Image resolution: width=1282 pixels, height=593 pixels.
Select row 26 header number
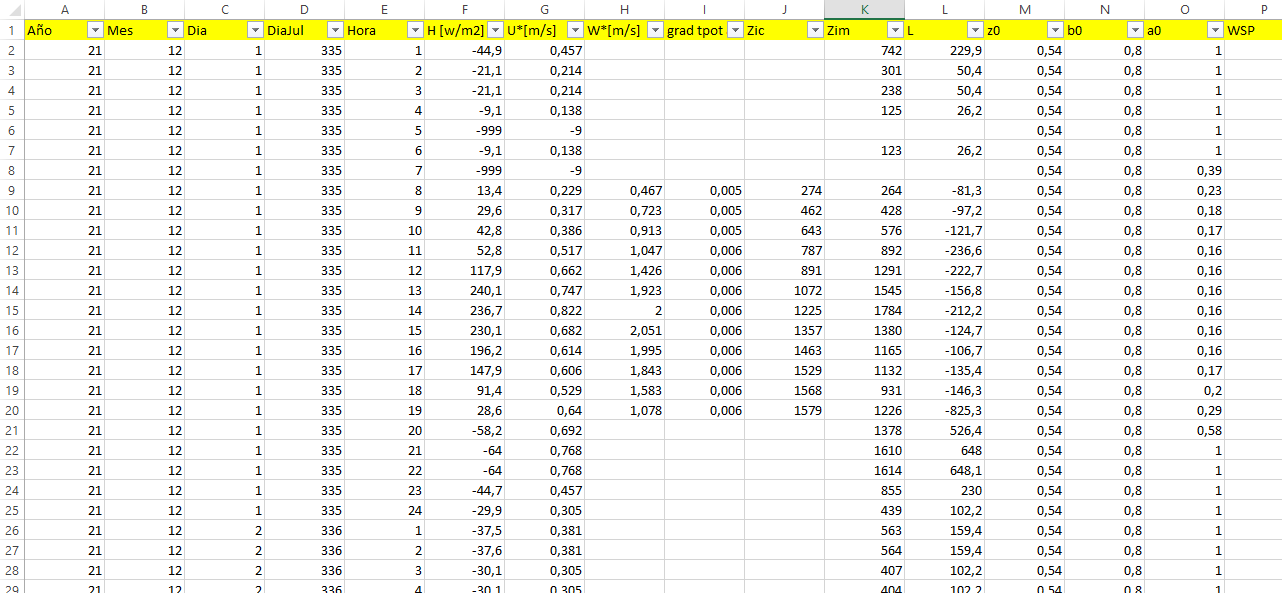tap(11, 530)
